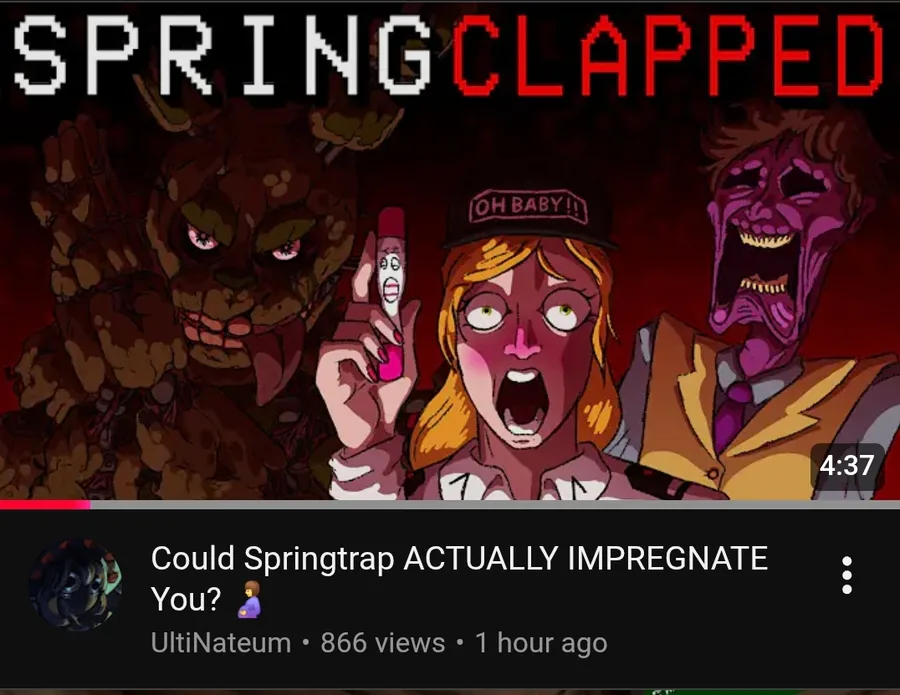The width and height of the screenshot is (900, 695).
Task: Open video titled Could Springtrap ACTUALLY IMPREGNATE
Action: (x=459, y=578)
